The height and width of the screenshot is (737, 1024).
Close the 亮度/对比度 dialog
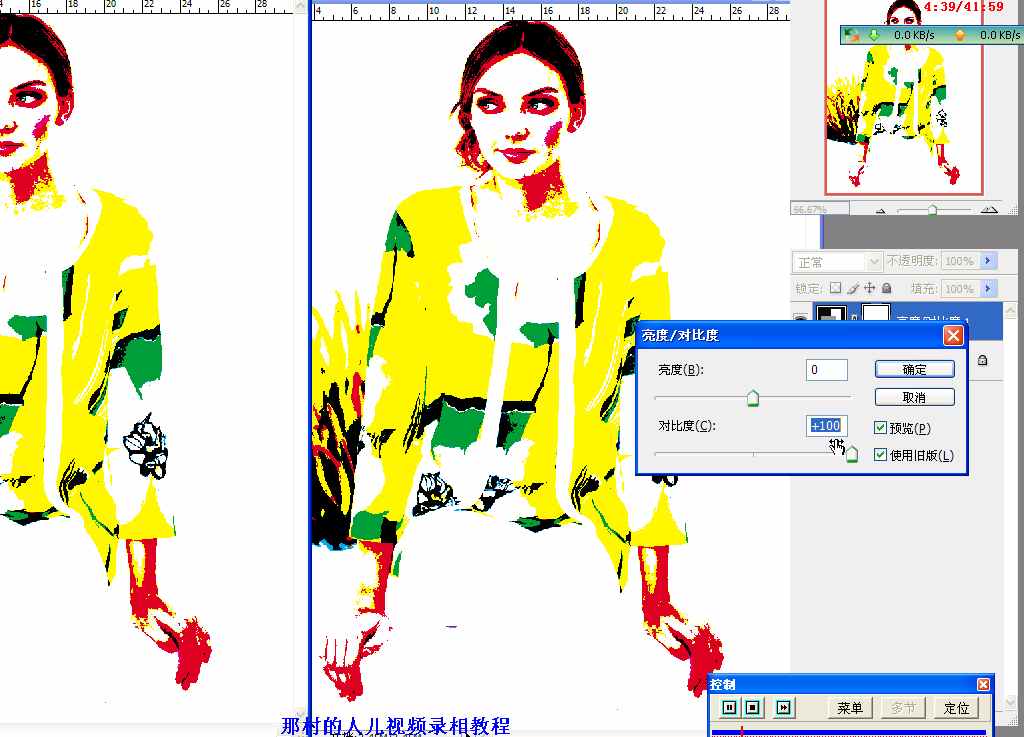[x=953, y=336]
